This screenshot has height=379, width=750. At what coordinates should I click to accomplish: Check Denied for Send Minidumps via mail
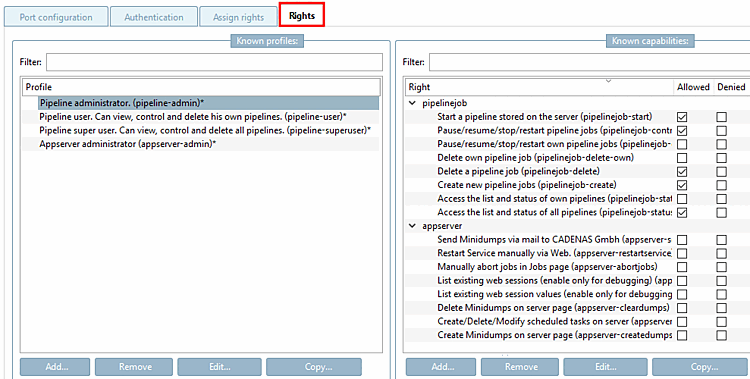[721, 240]
